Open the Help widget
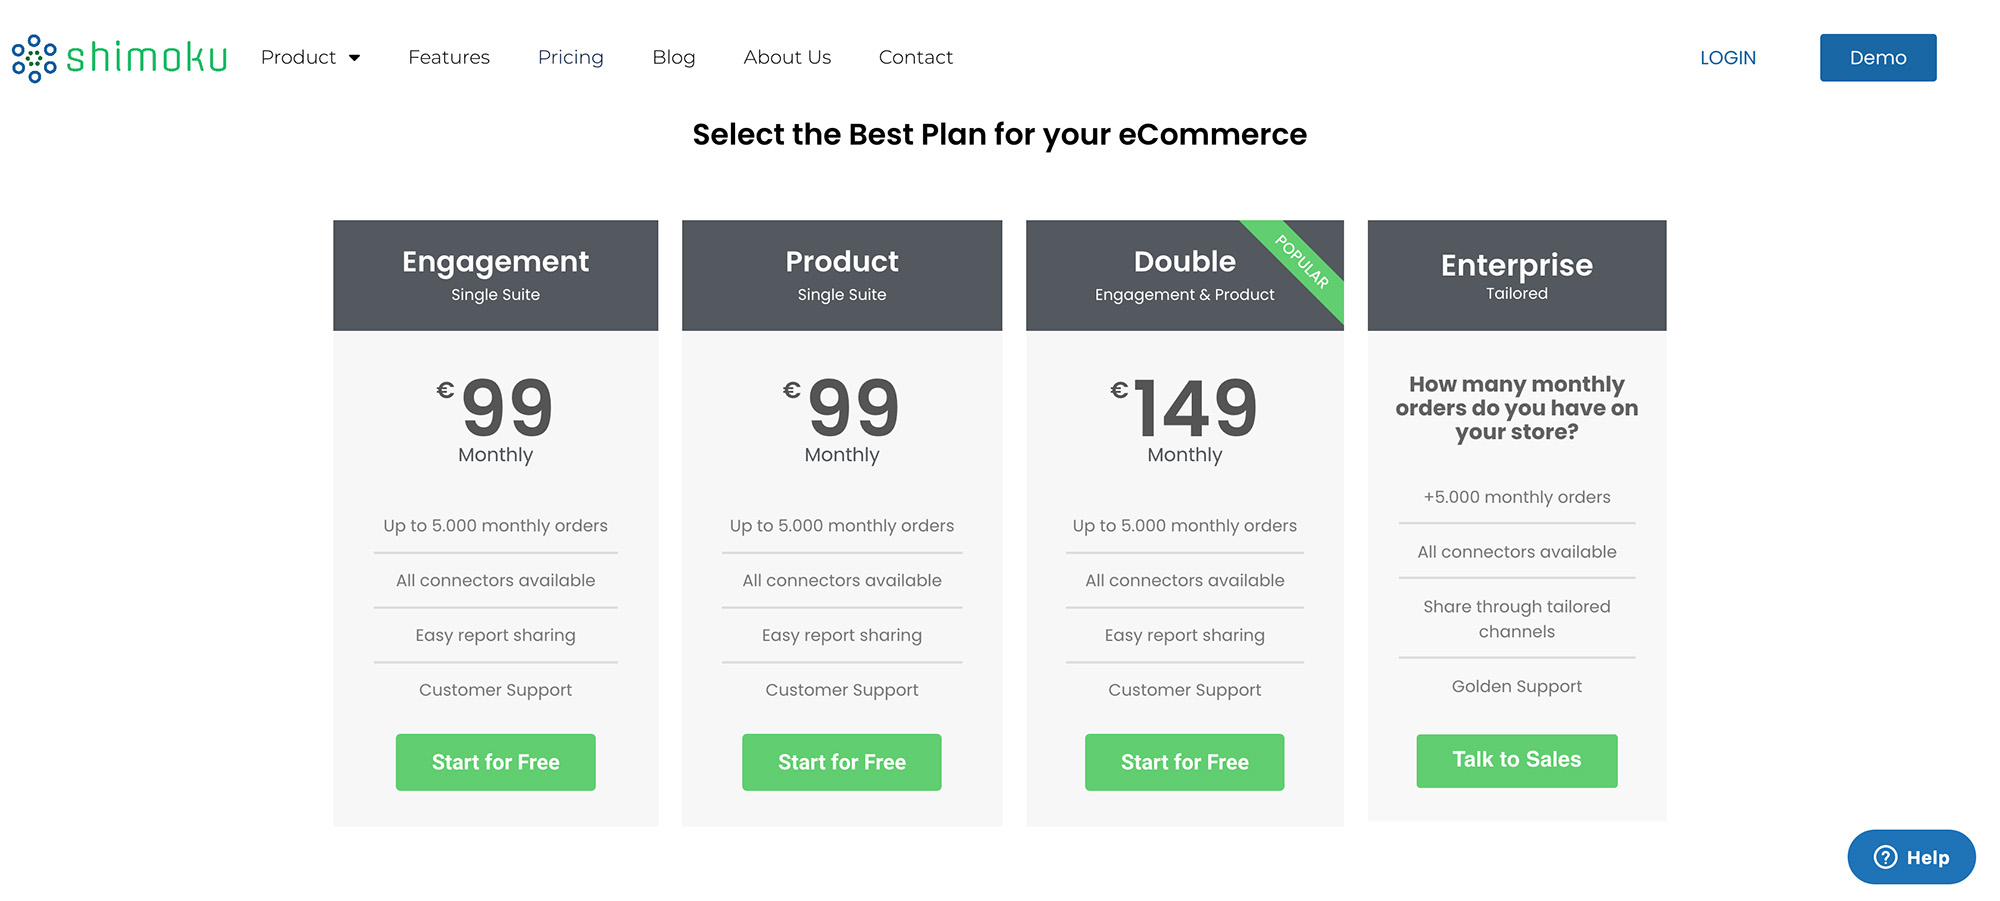The height and width of the screenshot is (901, 2000). 1911,857
